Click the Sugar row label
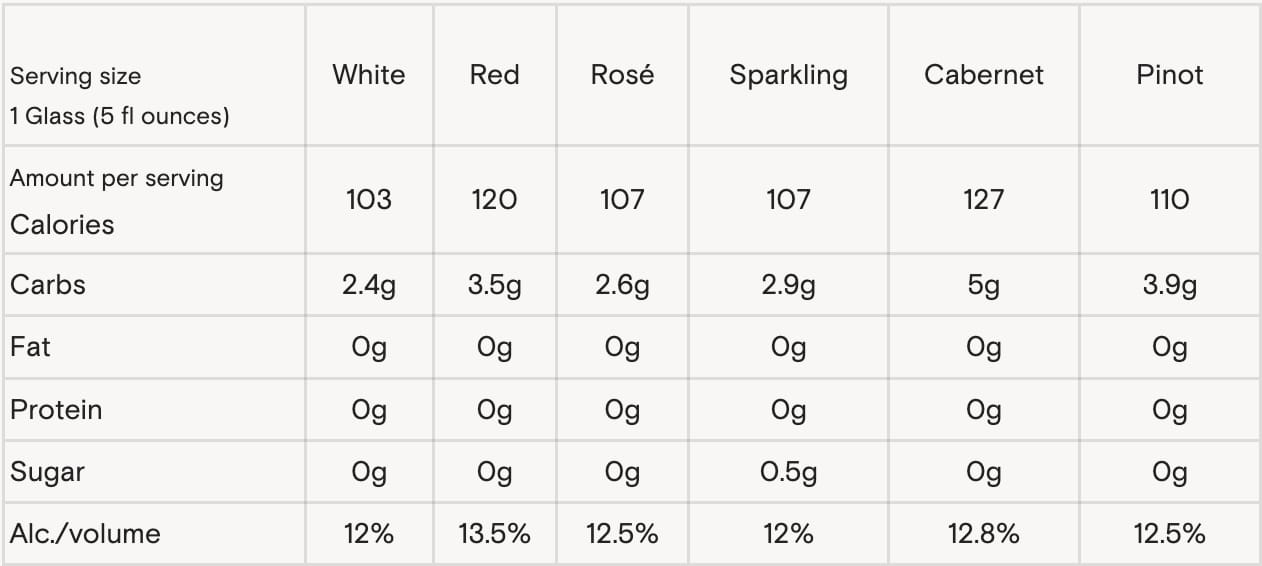Screen dimensions: 1262x566 coord(47,472)
